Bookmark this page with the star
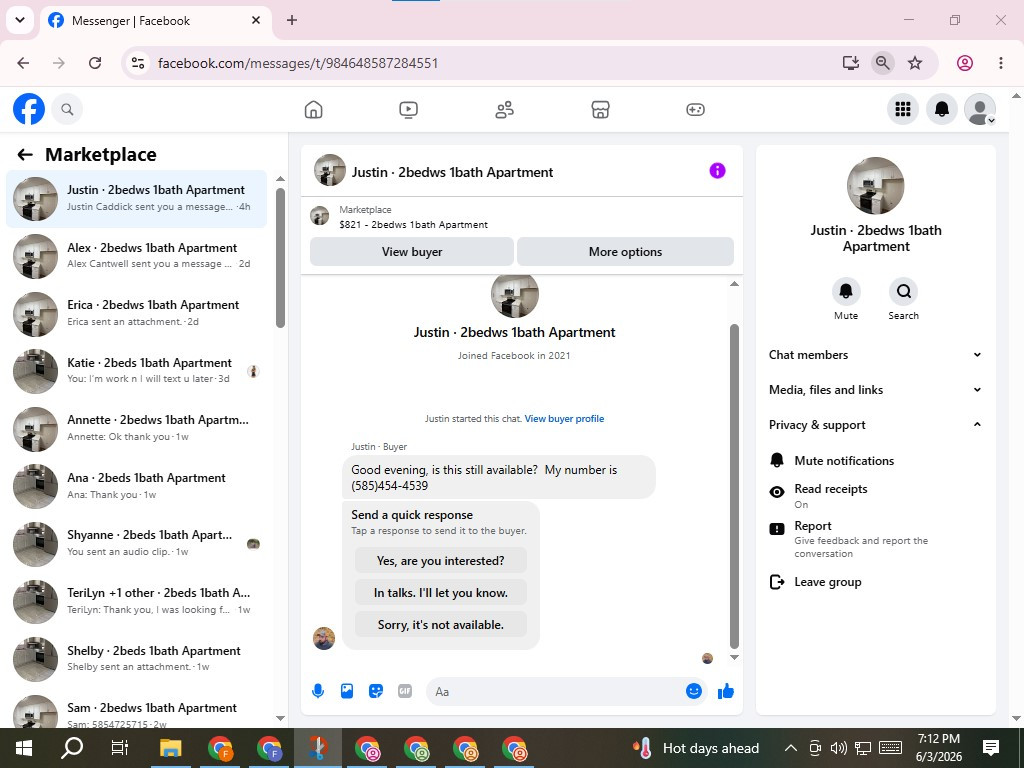Image resolution: width=1024 pixels, height=768 pixels. tap(915, 63)
